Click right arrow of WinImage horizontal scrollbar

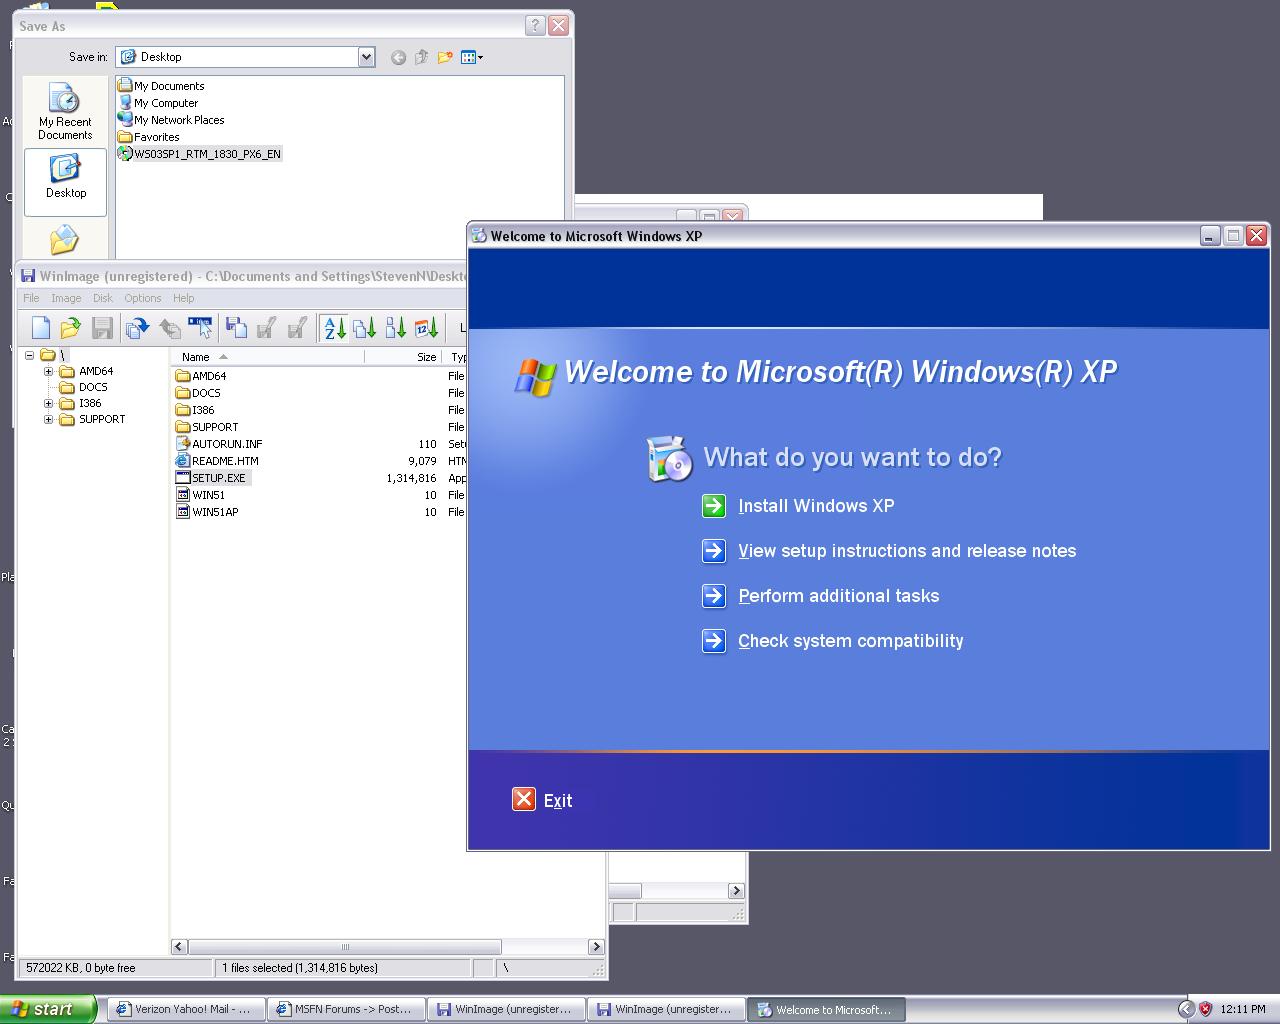[596, 946]
